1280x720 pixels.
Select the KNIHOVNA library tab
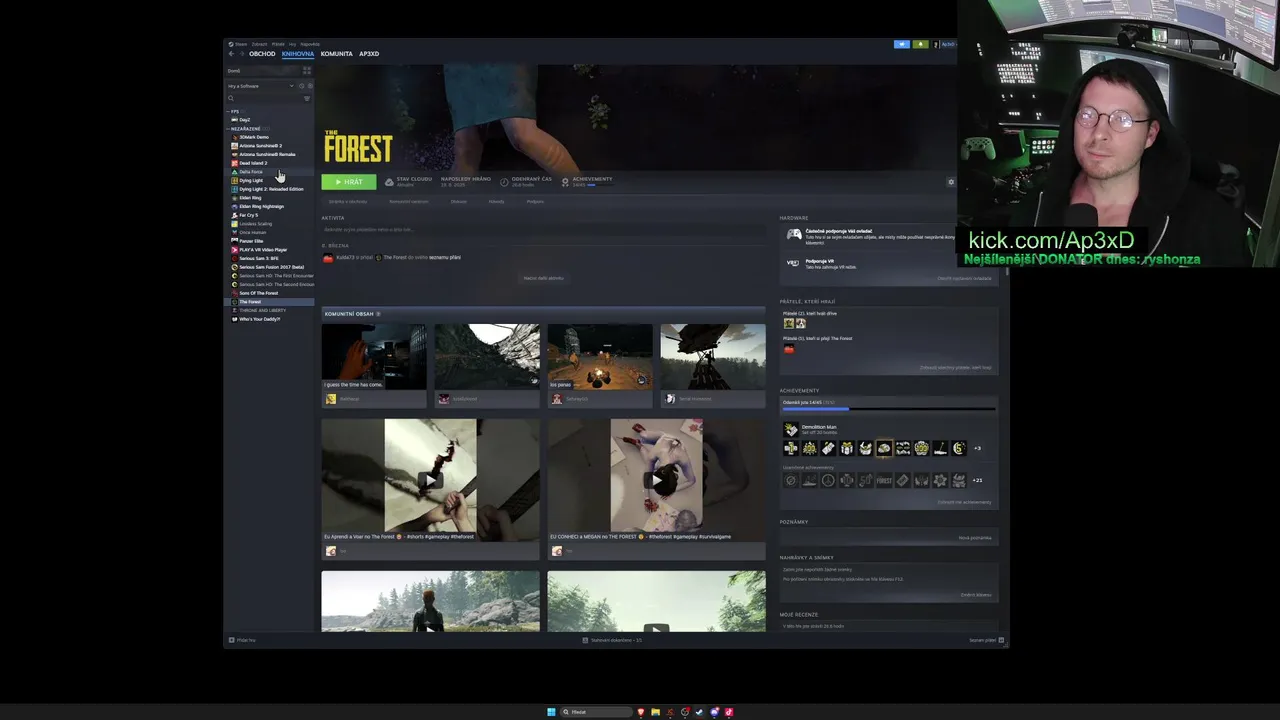point(298,54)
